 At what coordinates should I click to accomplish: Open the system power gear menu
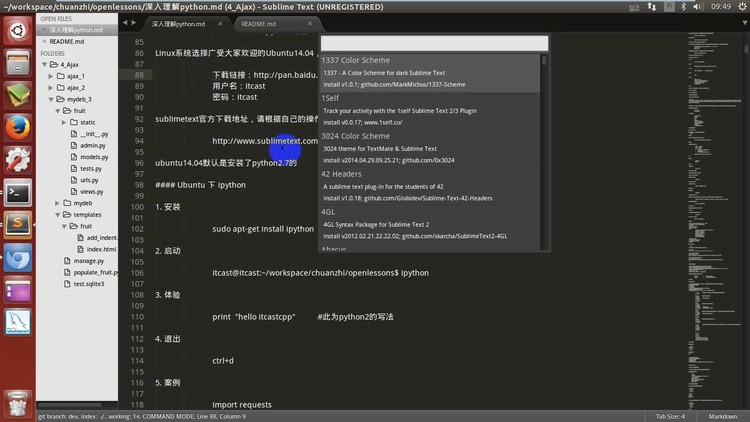tap(742, 7)
